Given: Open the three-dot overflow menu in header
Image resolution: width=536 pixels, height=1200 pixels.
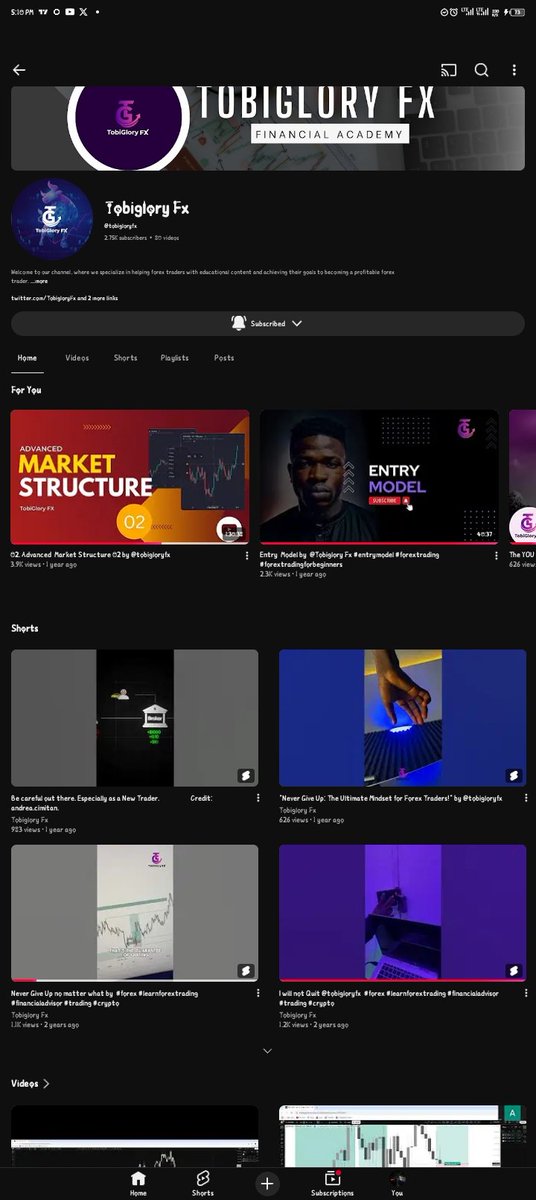Looking at the screenshot, I should tap(514, 70).
